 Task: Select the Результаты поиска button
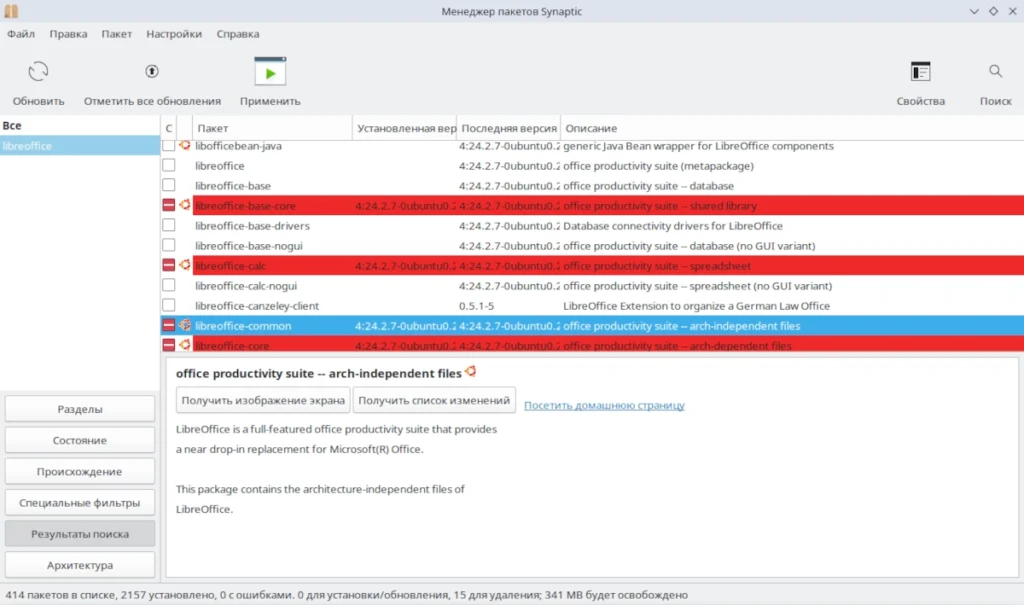[80, 534]
